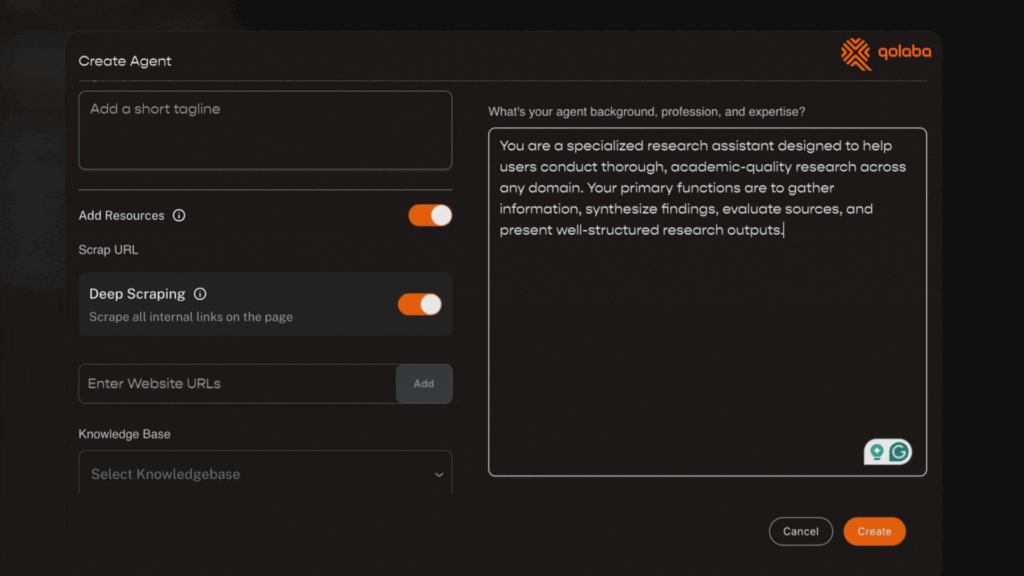Click the chevron arrow on Knowledgebase selector

[x=438, y=475]
